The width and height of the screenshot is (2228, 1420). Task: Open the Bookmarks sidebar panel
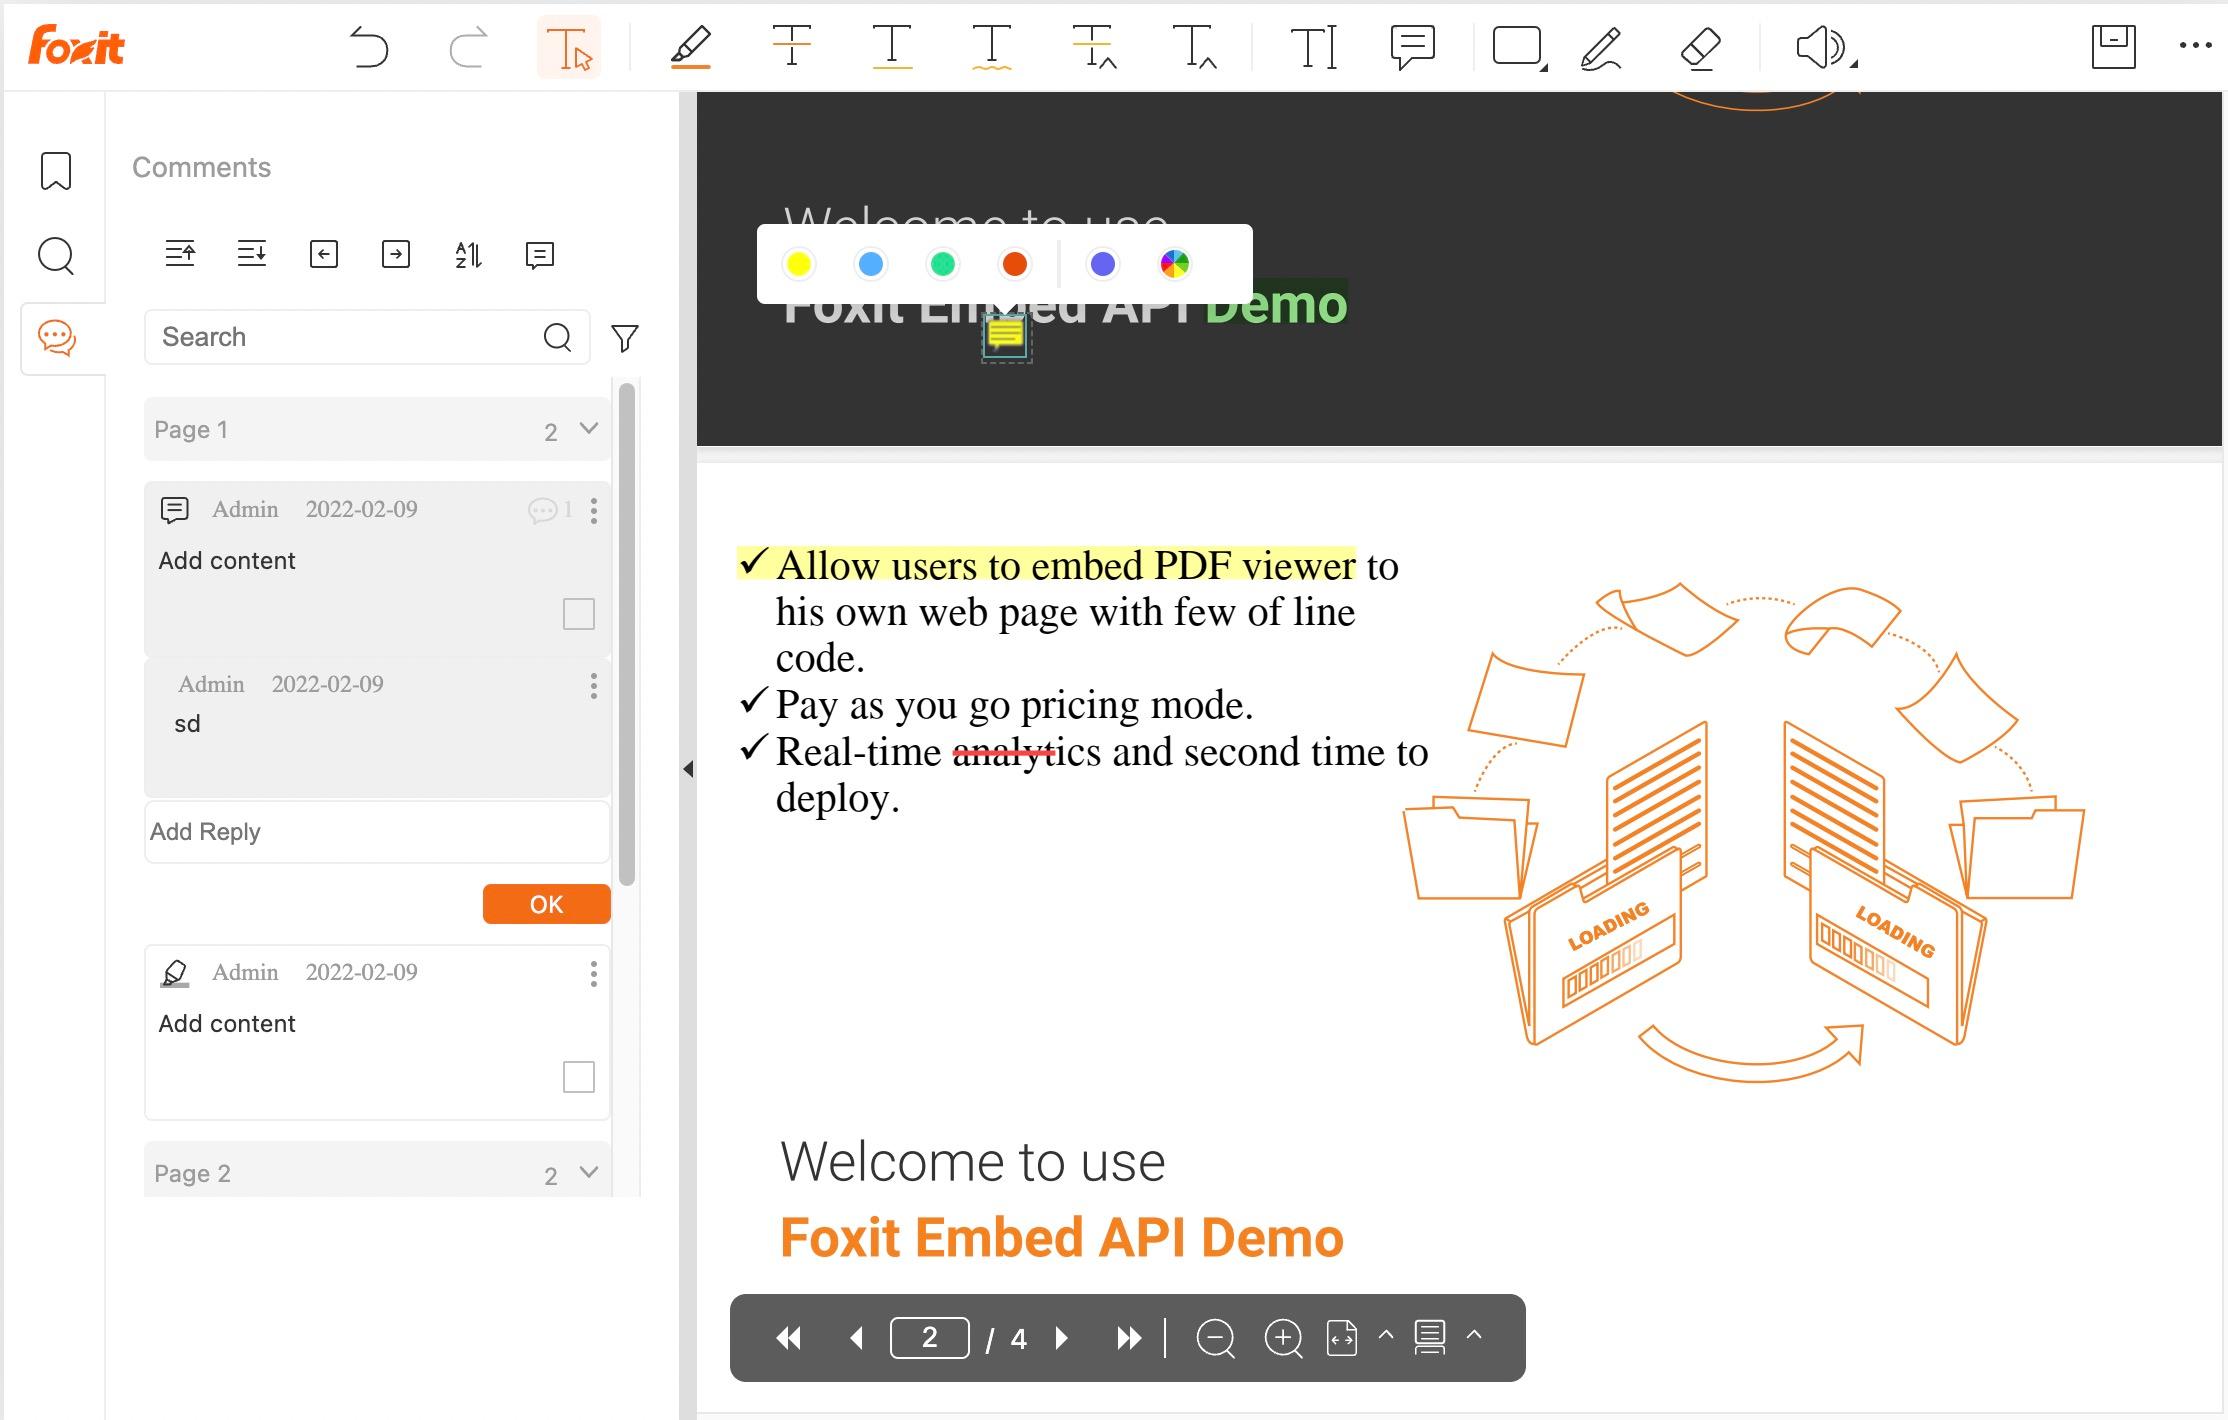point(56,171)
